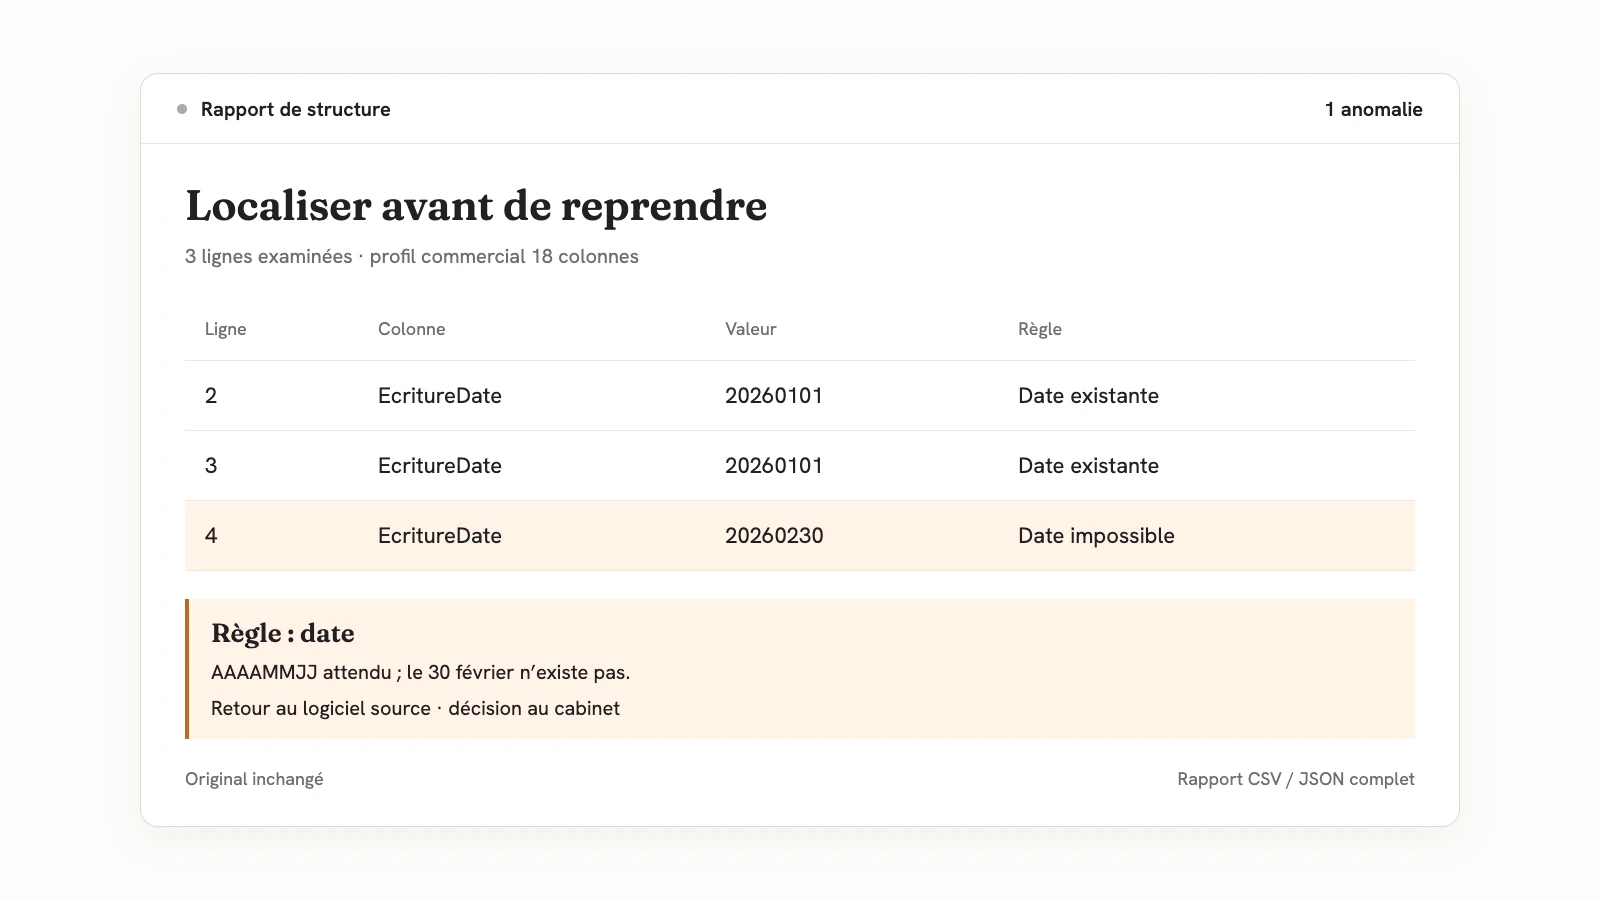Click the 'Localiser avant de reprendre' heading

point(476,206)
